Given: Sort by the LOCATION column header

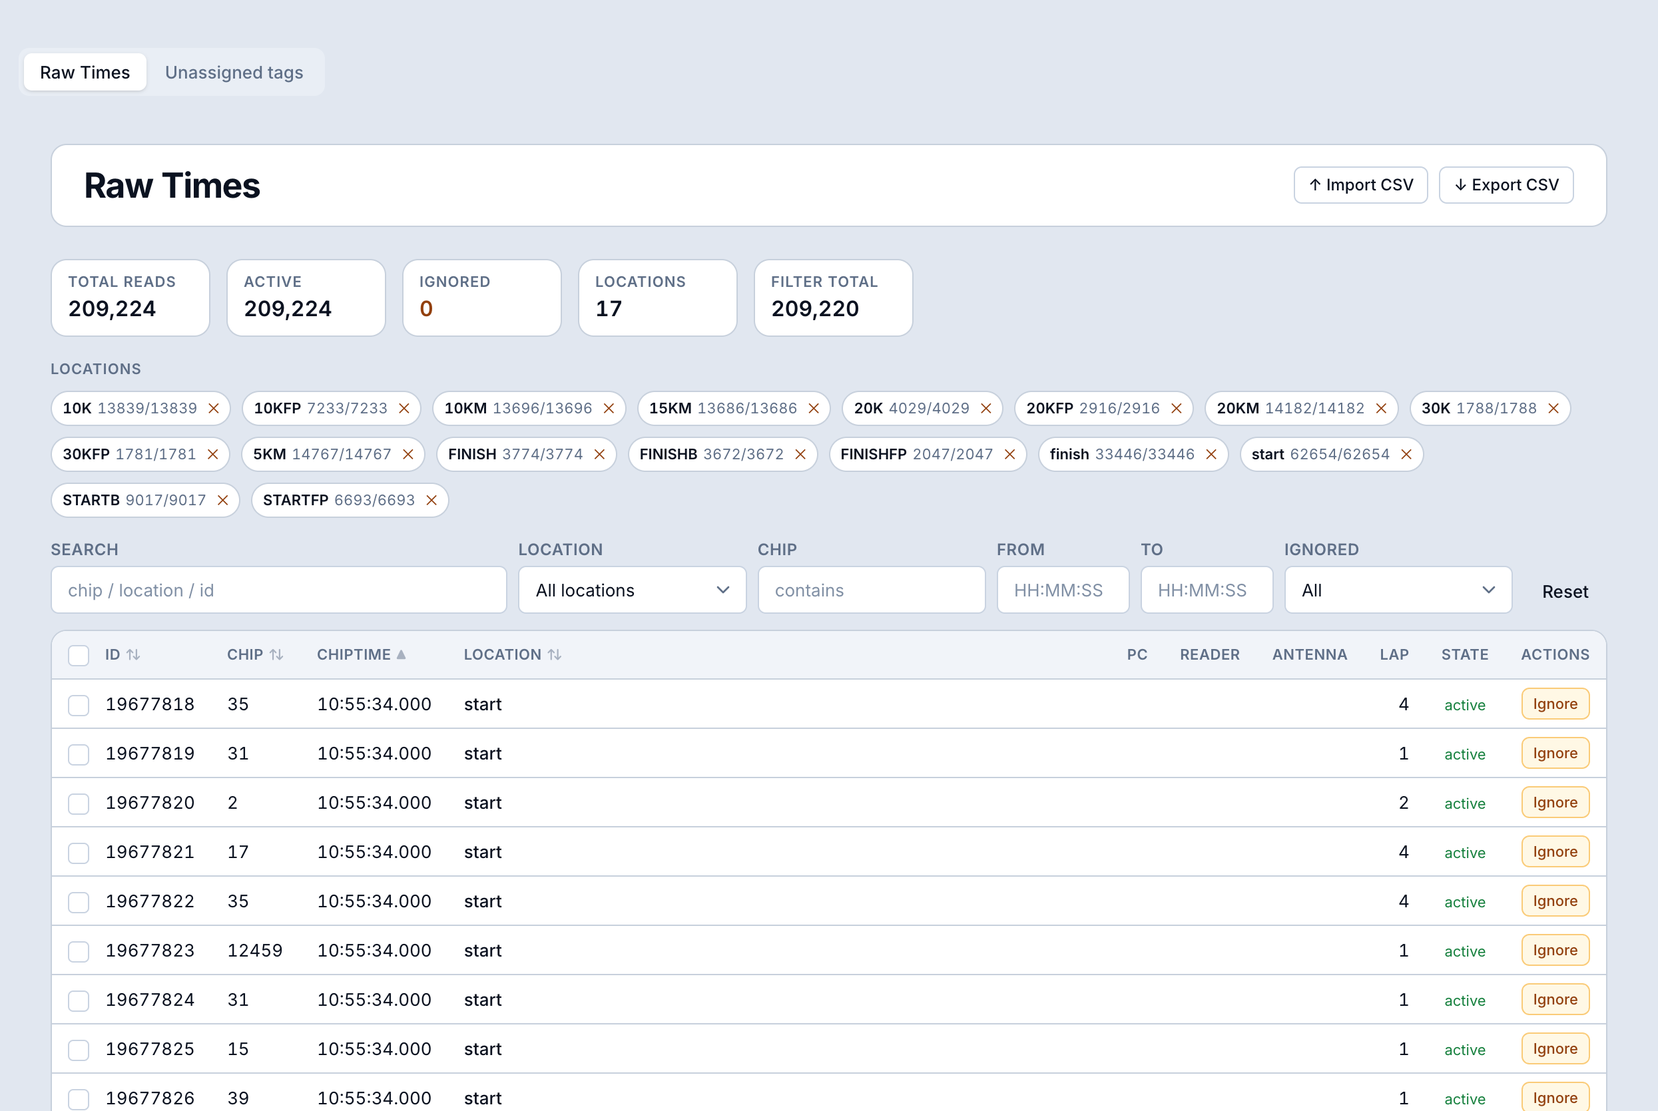Looking at the screenshot, I should coord(512,655).
